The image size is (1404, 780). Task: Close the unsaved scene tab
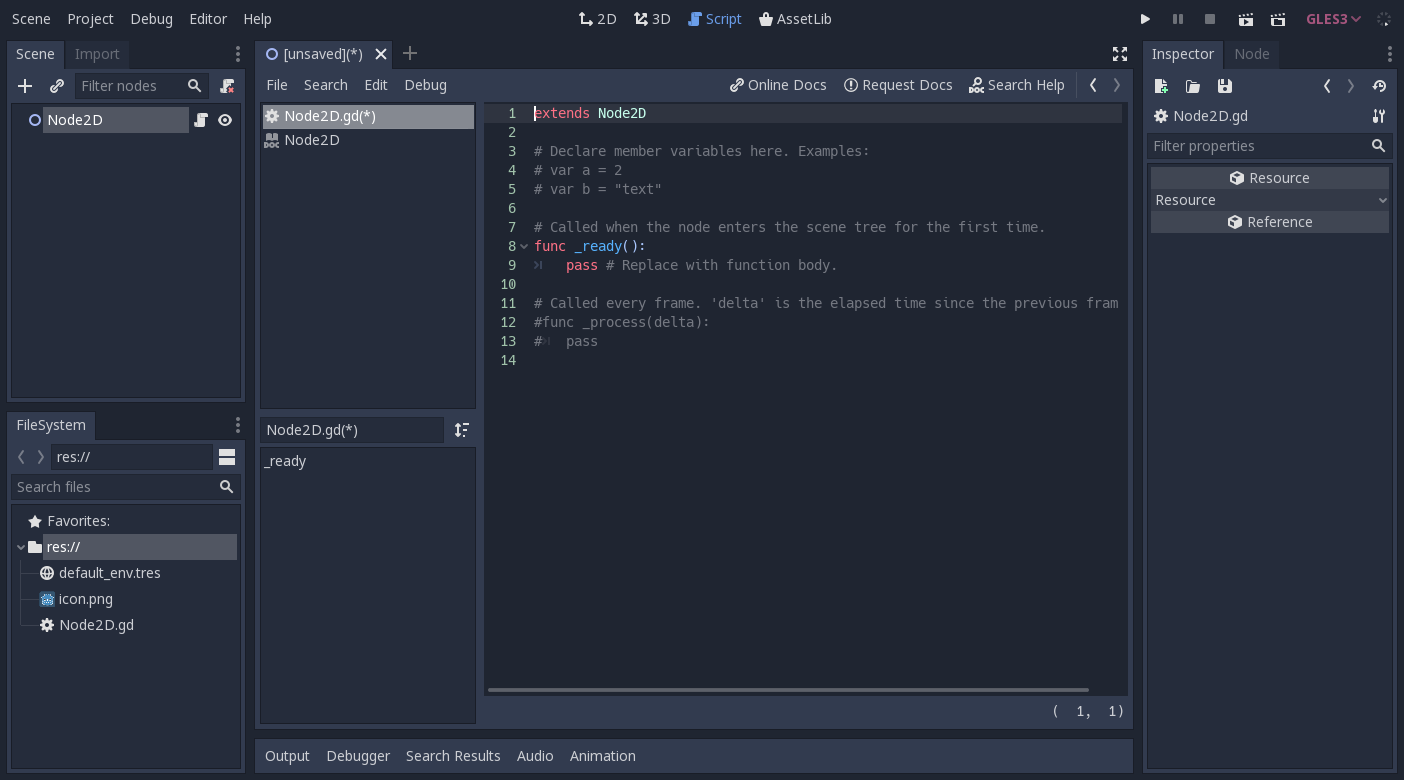coord(381,54)
